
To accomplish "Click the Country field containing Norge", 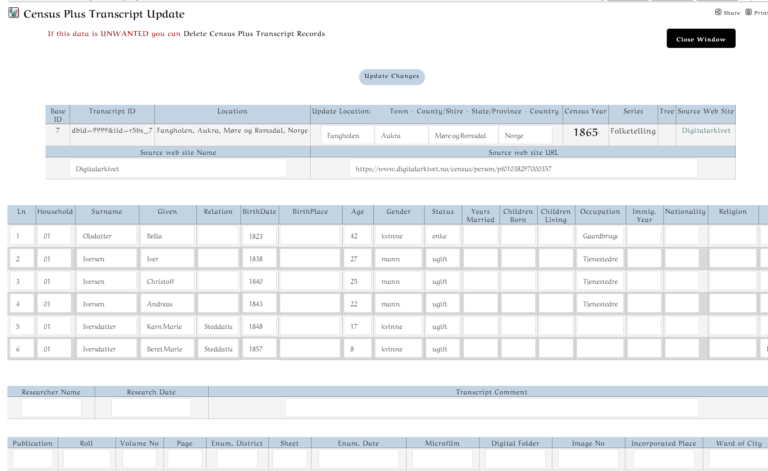I will point(525,135).
